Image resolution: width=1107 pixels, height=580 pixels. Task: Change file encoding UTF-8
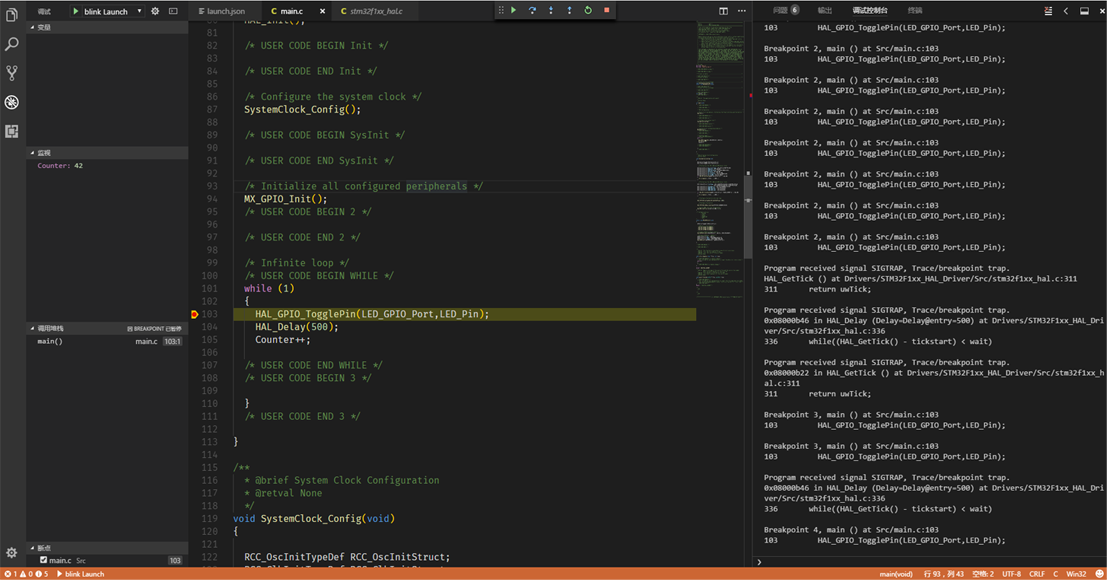[1012, 574]
